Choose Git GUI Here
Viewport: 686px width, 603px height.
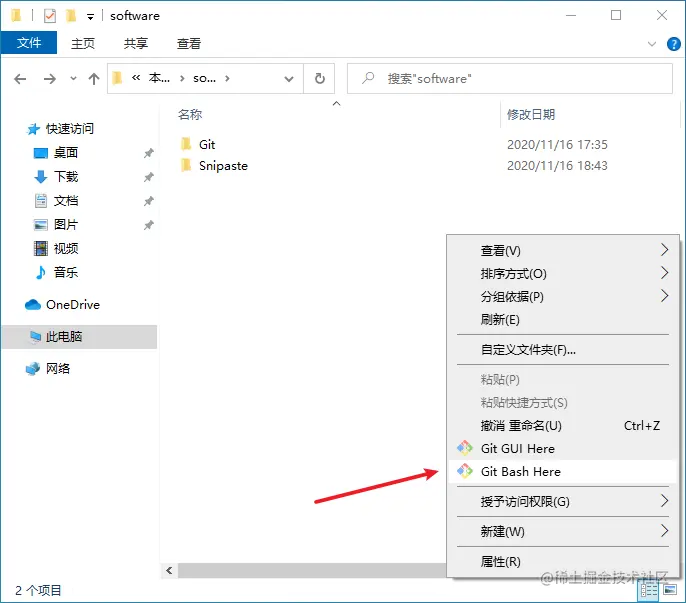tap(563, 449)
